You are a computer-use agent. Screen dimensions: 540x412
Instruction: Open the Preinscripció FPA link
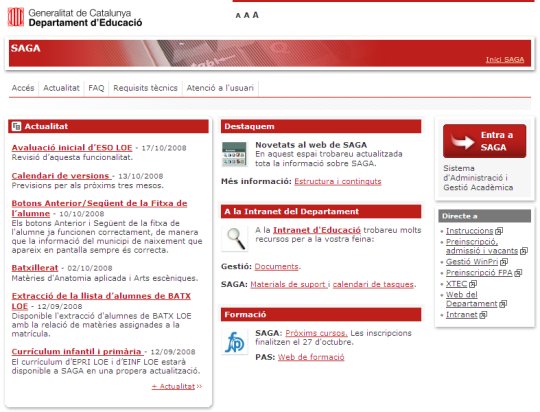point(479,273)
